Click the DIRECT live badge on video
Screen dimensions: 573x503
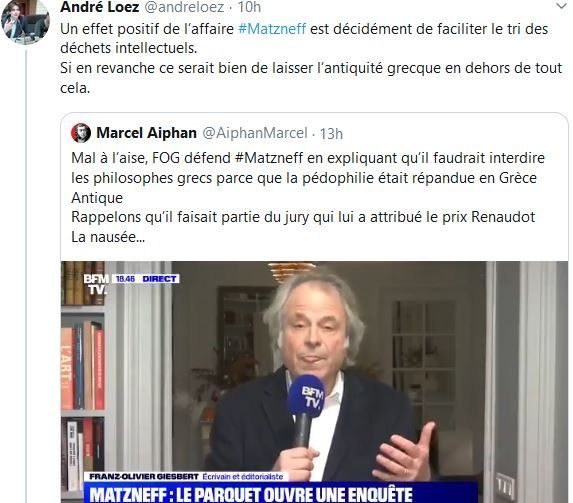pos(159,279)
